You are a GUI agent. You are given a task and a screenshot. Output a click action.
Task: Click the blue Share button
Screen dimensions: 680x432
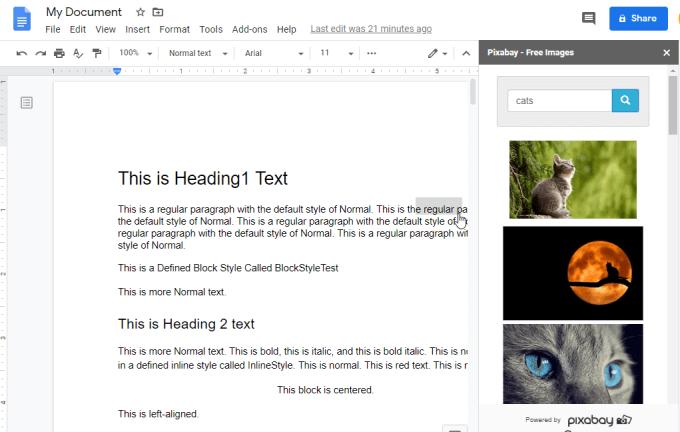click(x=638, y=18)
